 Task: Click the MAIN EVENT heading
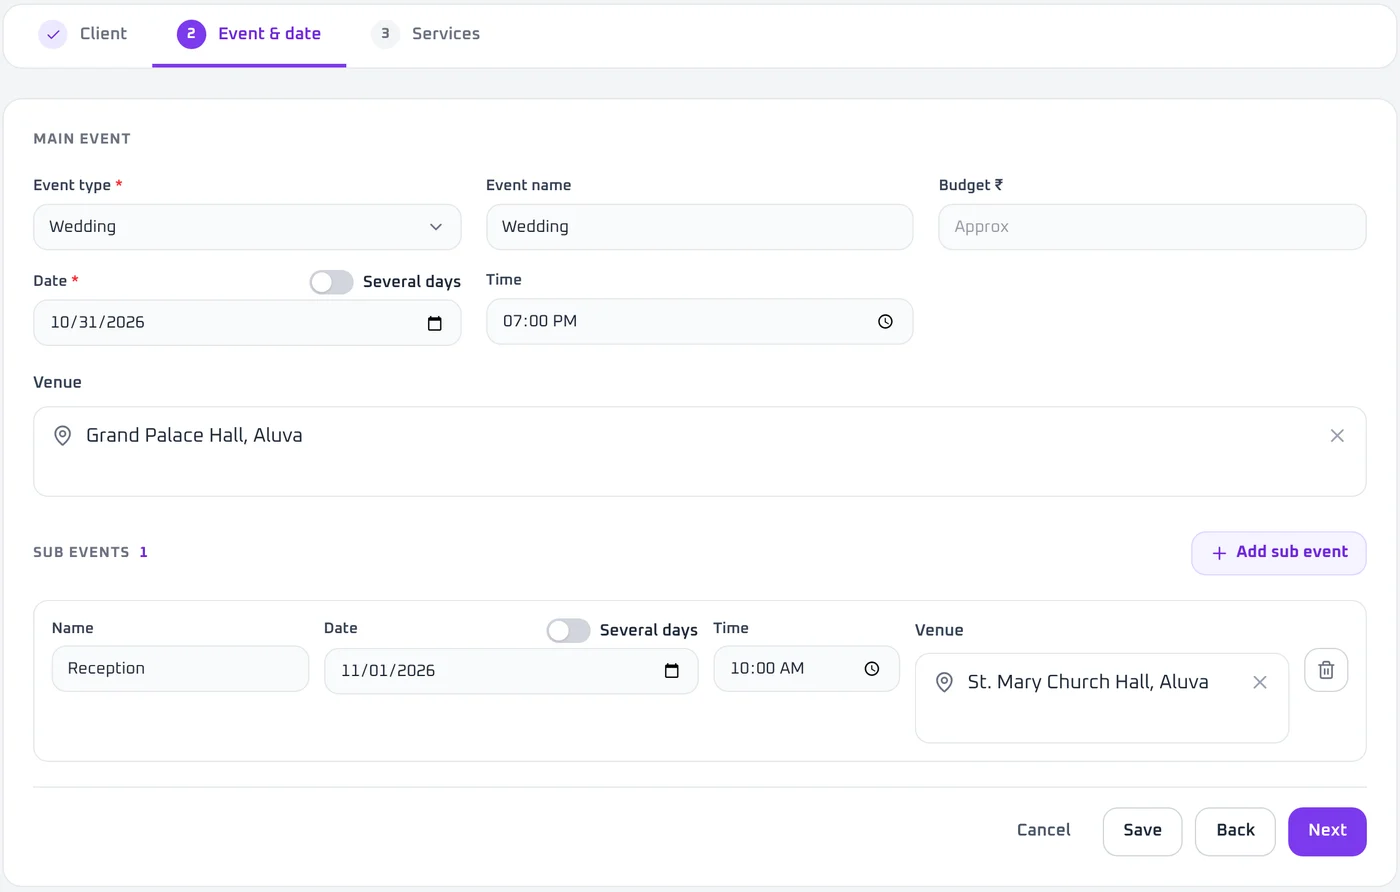pyautogui.click(x=82, y=139)
